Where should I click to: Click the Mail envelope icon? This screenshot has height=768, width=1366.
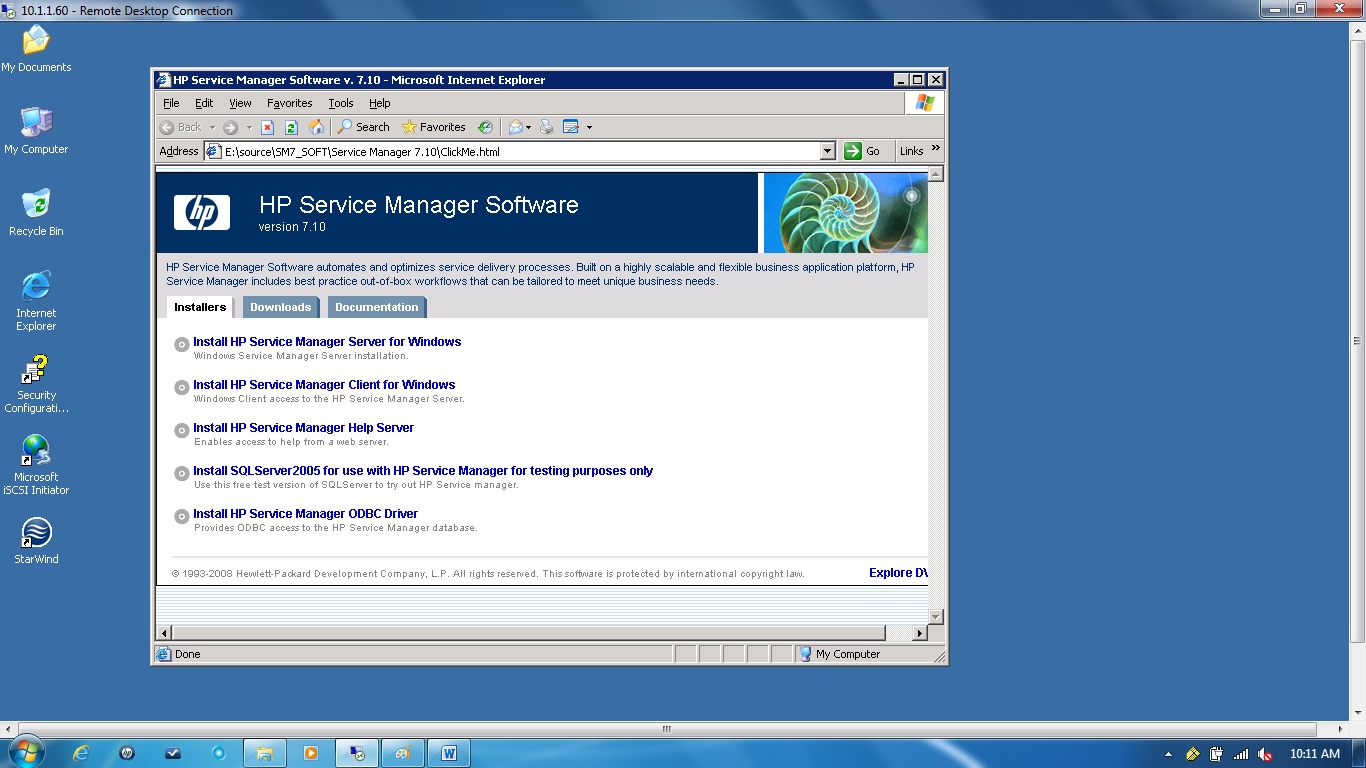pyautogui.click(x=516, y=127)
